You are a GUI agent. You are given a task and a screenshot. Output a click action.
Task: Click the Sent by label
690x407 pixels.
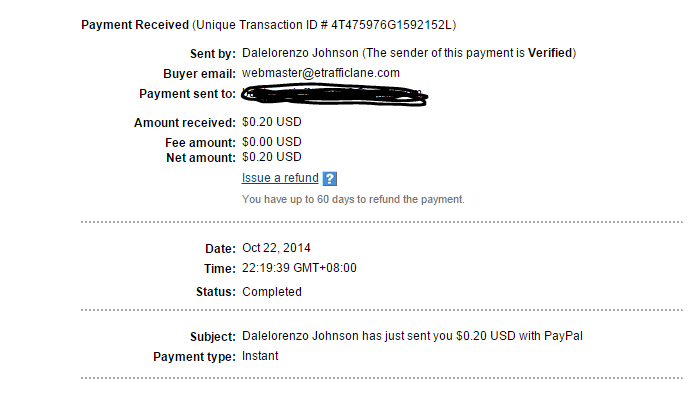pyautogui.click(x=213, y=54)
